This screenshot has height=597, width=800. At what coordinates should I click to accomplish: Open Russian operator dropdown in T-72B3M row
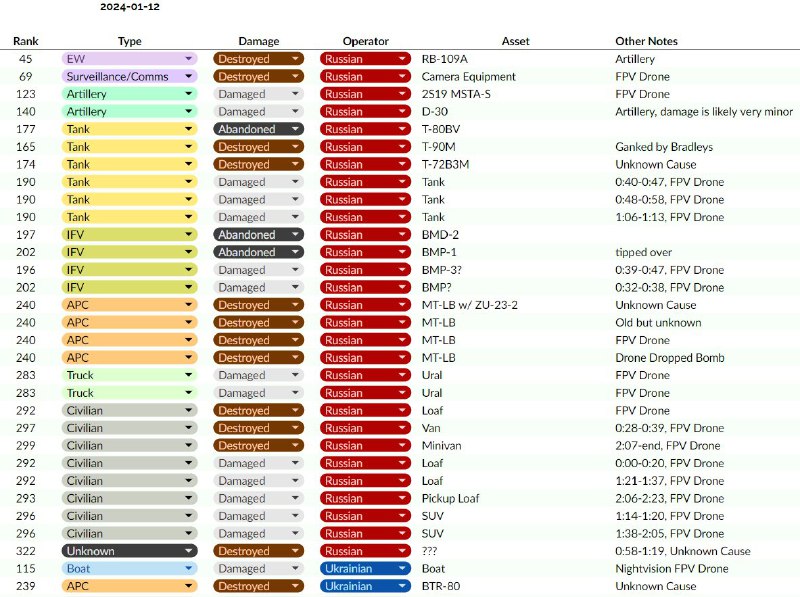click(365, 164)
